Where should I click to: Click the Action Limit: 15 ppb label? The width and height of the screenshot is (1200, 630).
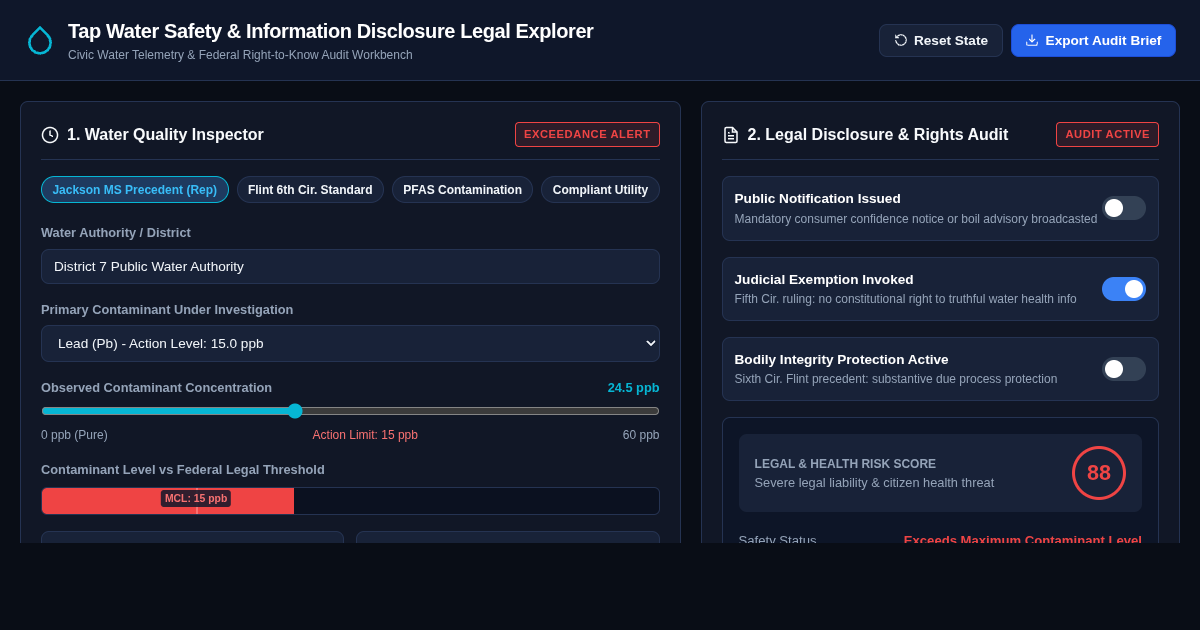[365, 435]
